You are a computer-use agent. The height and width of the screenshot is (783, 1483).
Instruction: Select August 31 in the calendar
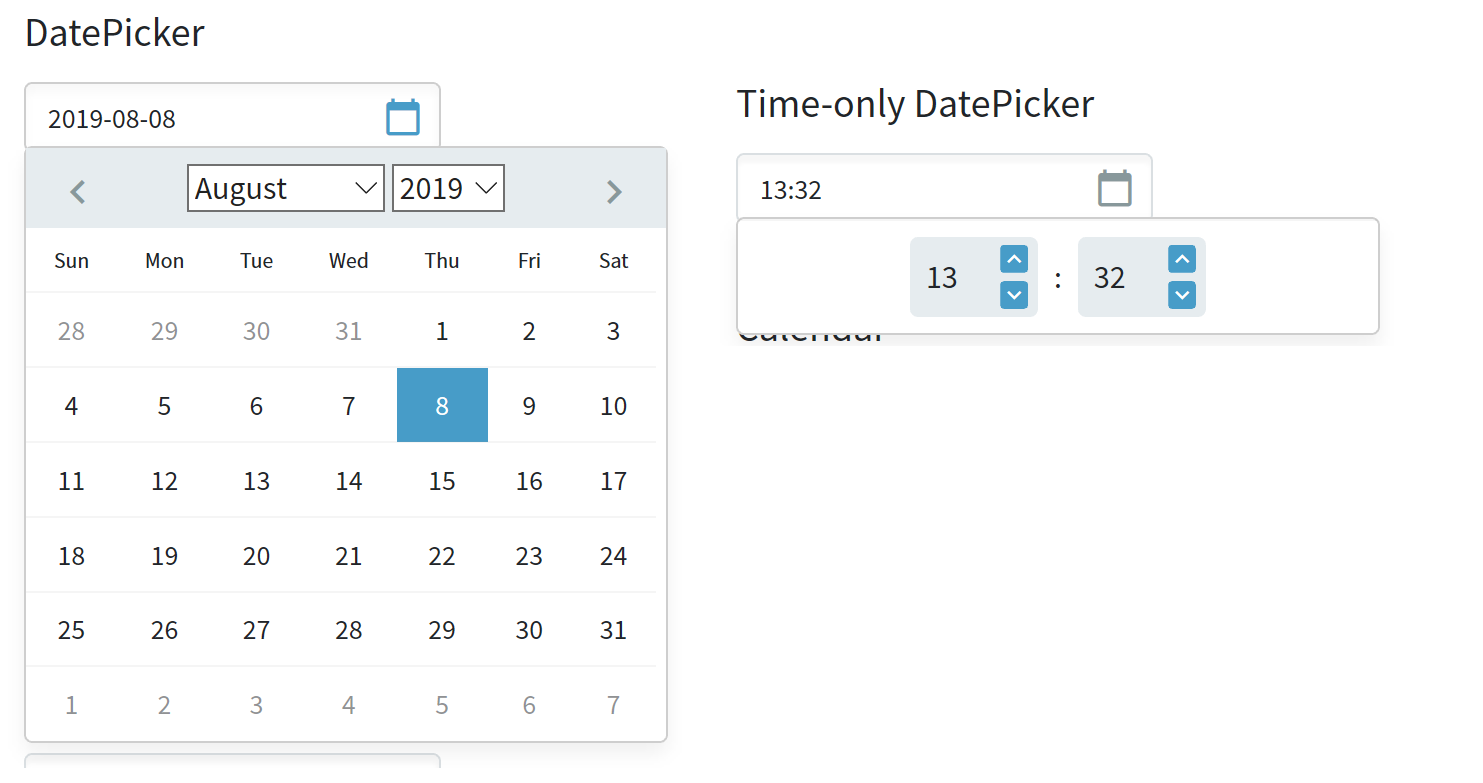(613, 631)
